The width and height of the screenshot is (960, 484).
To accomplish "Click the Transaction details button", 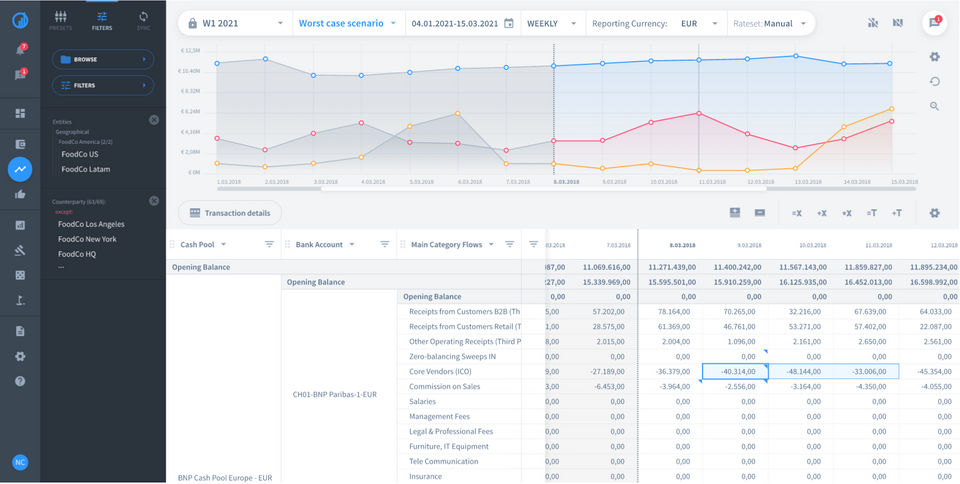I will [230, 213].
